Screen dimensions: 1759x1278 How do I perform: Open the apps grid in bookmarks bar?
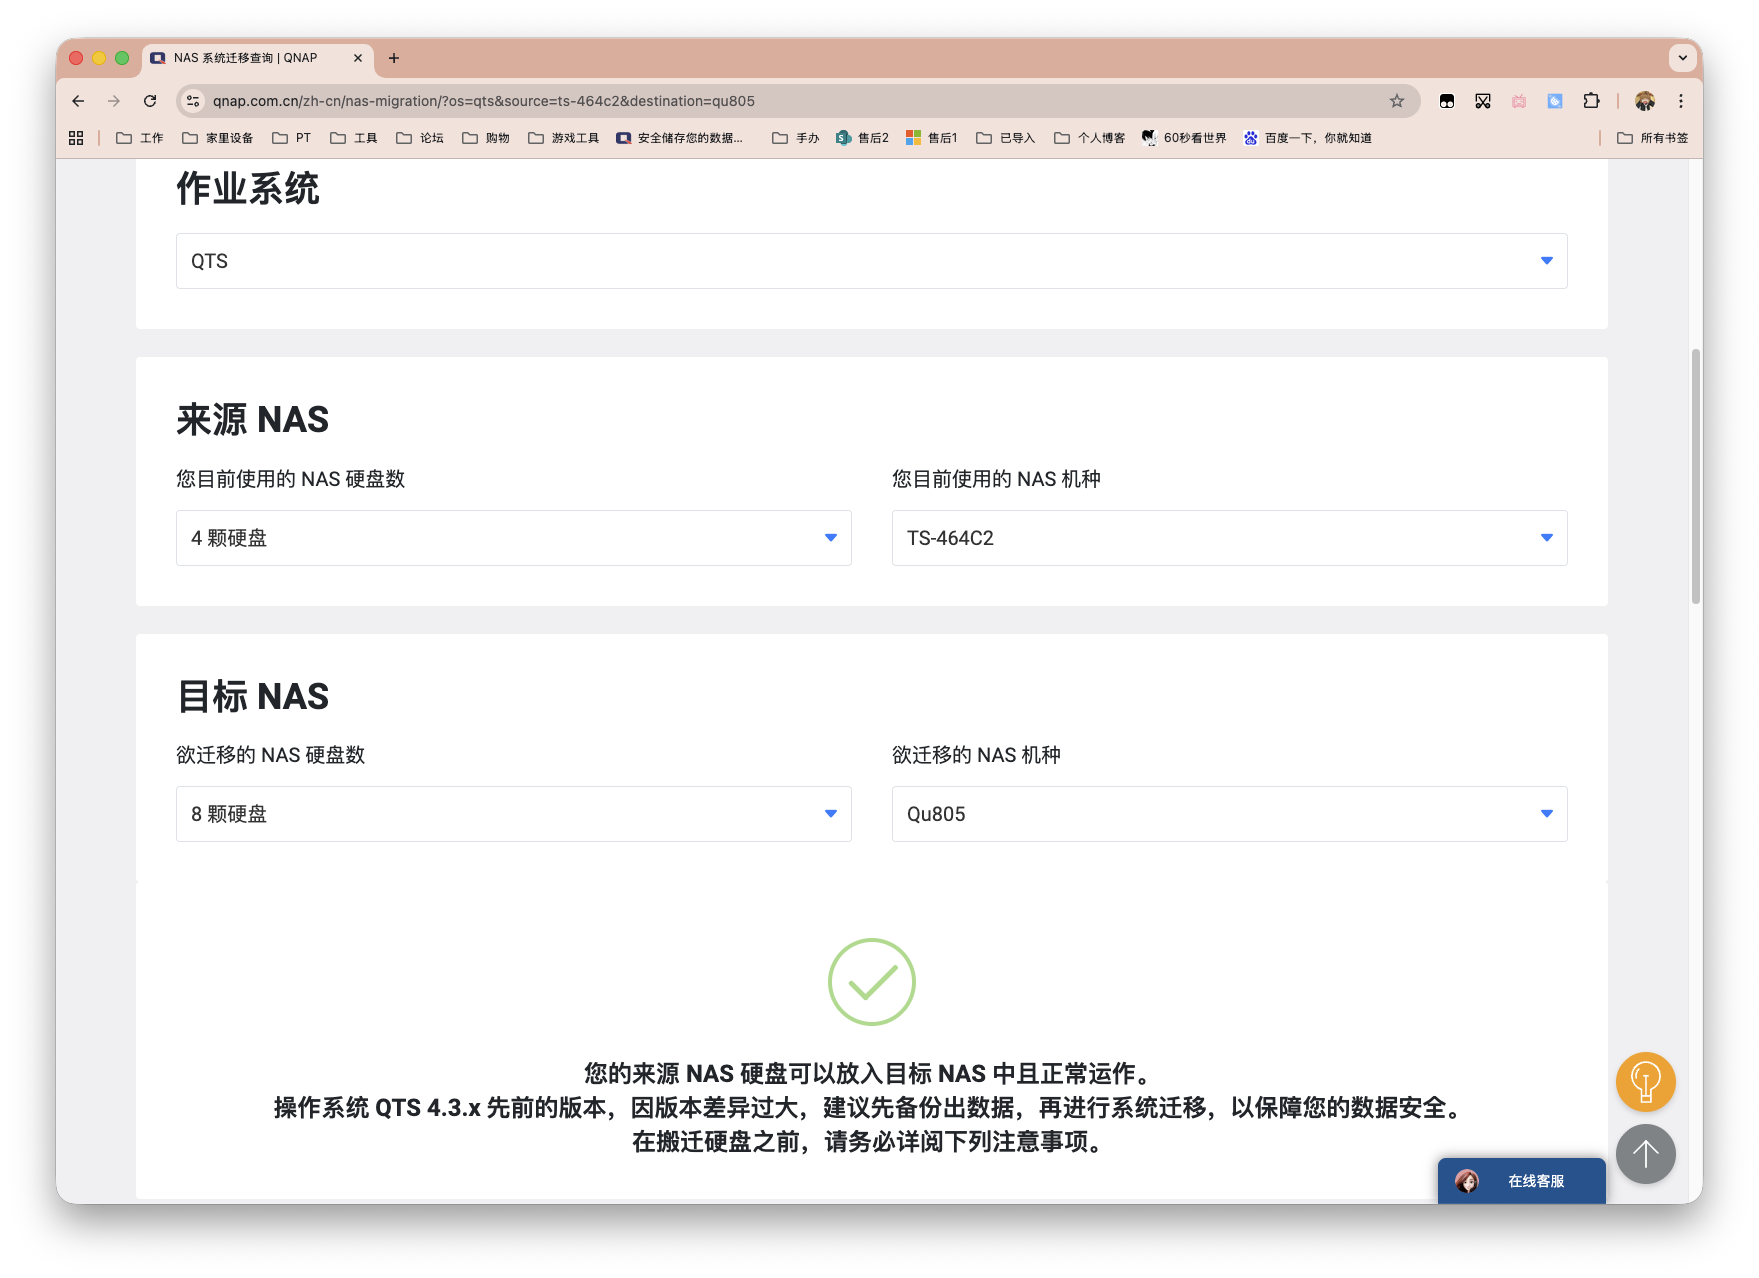[x=76, y=138]
